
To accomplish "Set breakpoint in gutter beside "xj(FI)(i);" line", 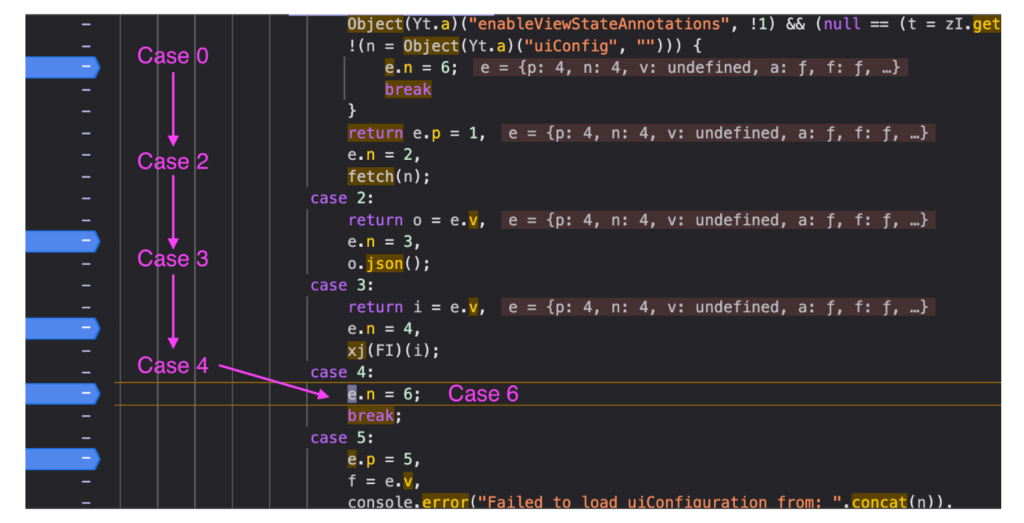I will click(x=86, y=350).
